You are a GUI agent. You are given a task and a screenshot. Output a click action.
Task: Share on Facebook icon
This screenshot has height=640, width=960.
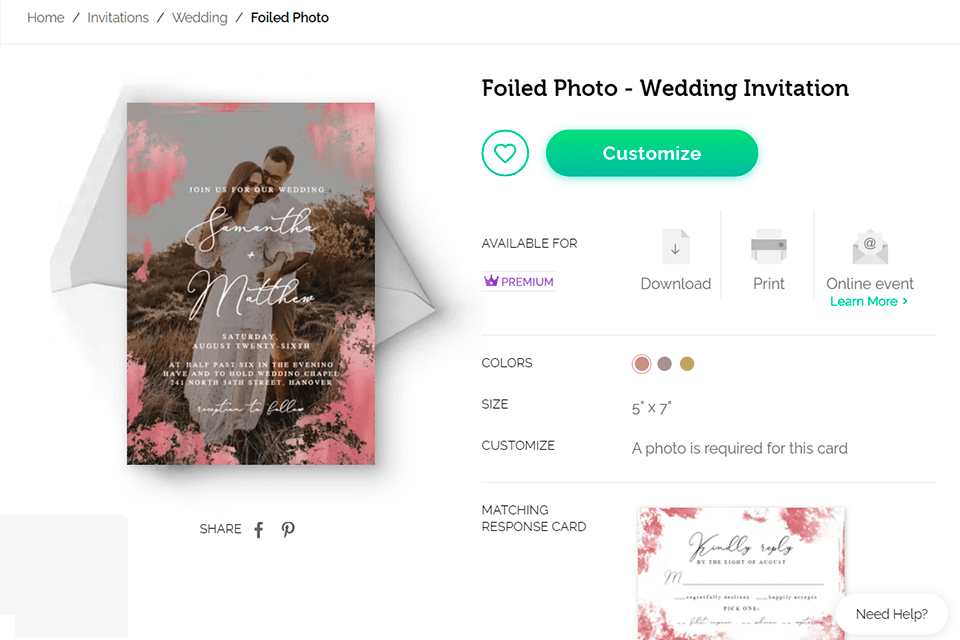tap(259, 529)
